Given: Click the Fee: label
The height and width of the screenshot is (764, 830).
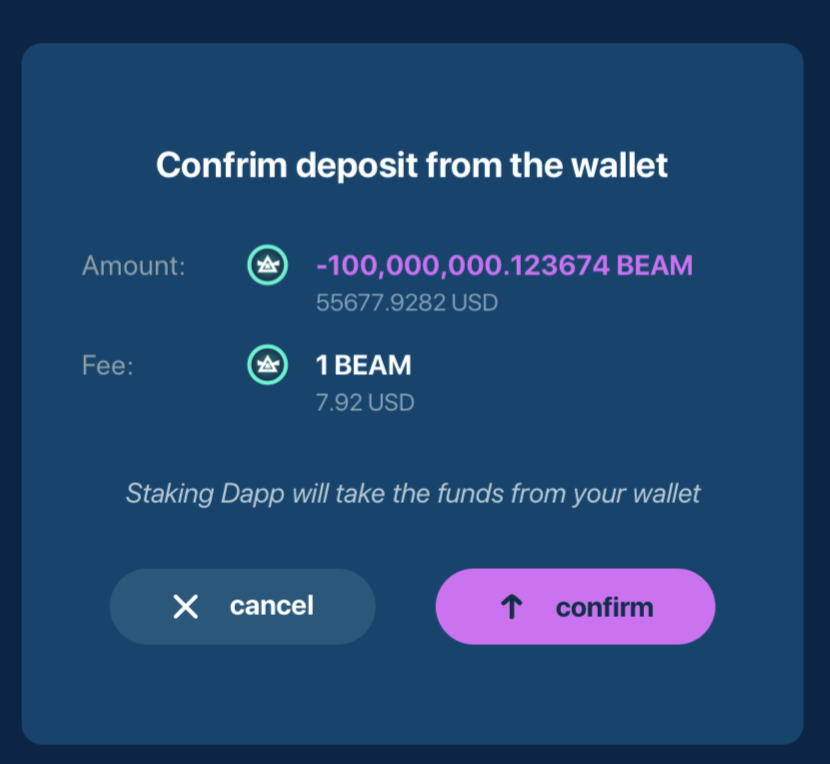Looking at the screenshot, I should pos(108,366).
